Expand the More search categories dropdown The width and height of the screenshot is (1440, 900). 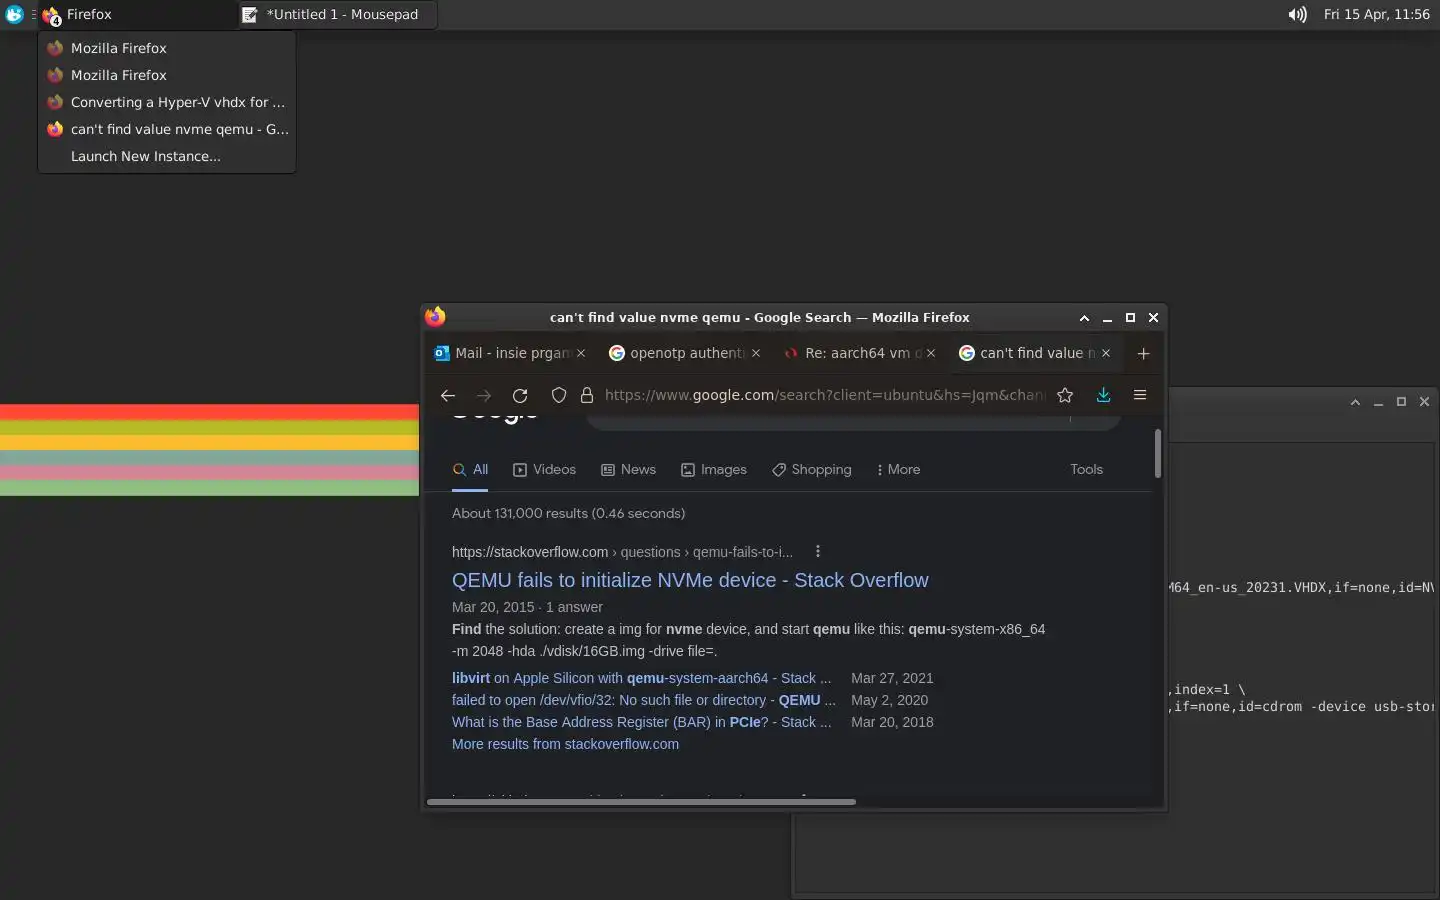(898, 469)
